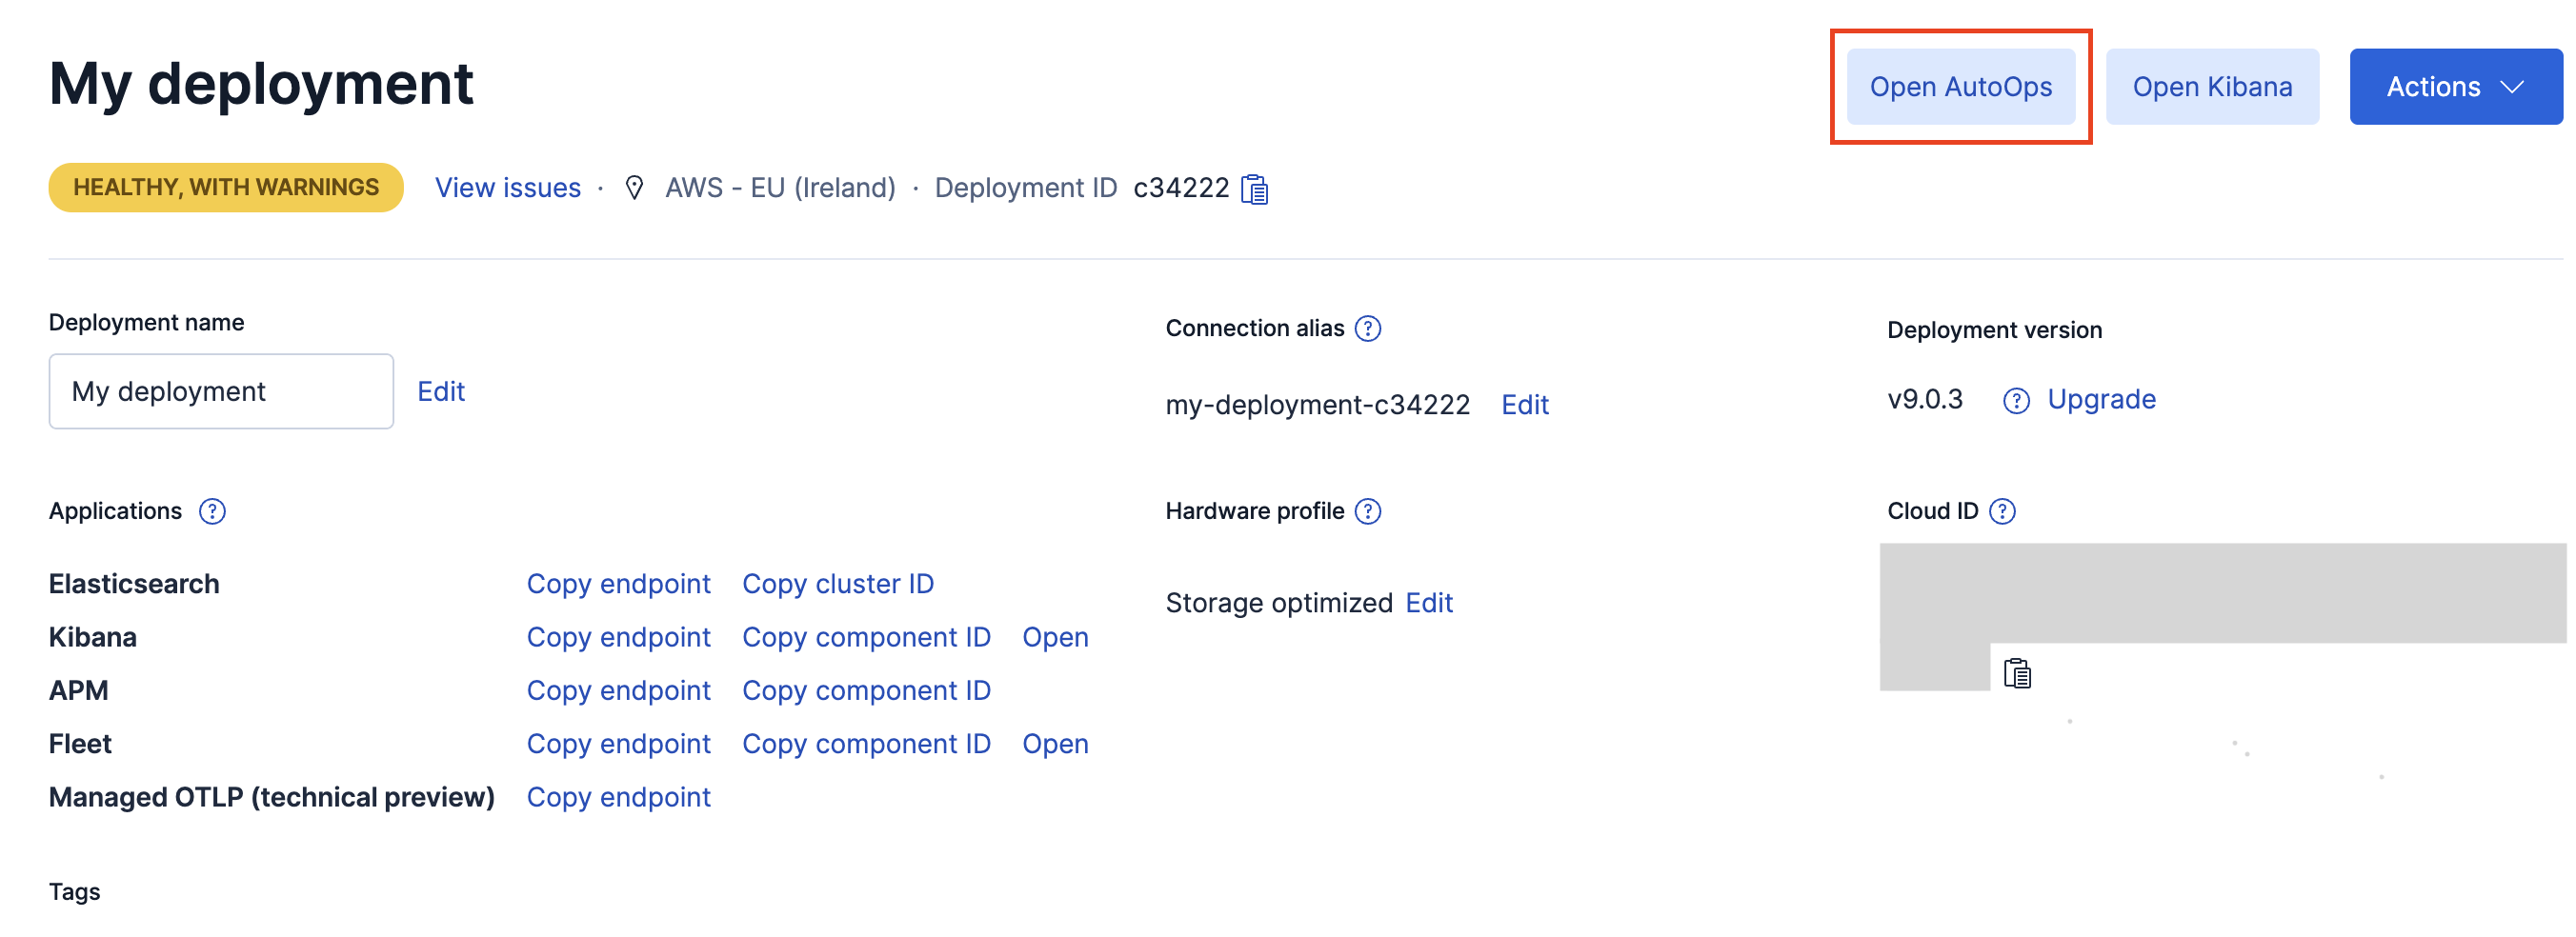Screen dimensions: 2576x937
Task: Open Kibana from the header
Action: (x=2212, y=86)
